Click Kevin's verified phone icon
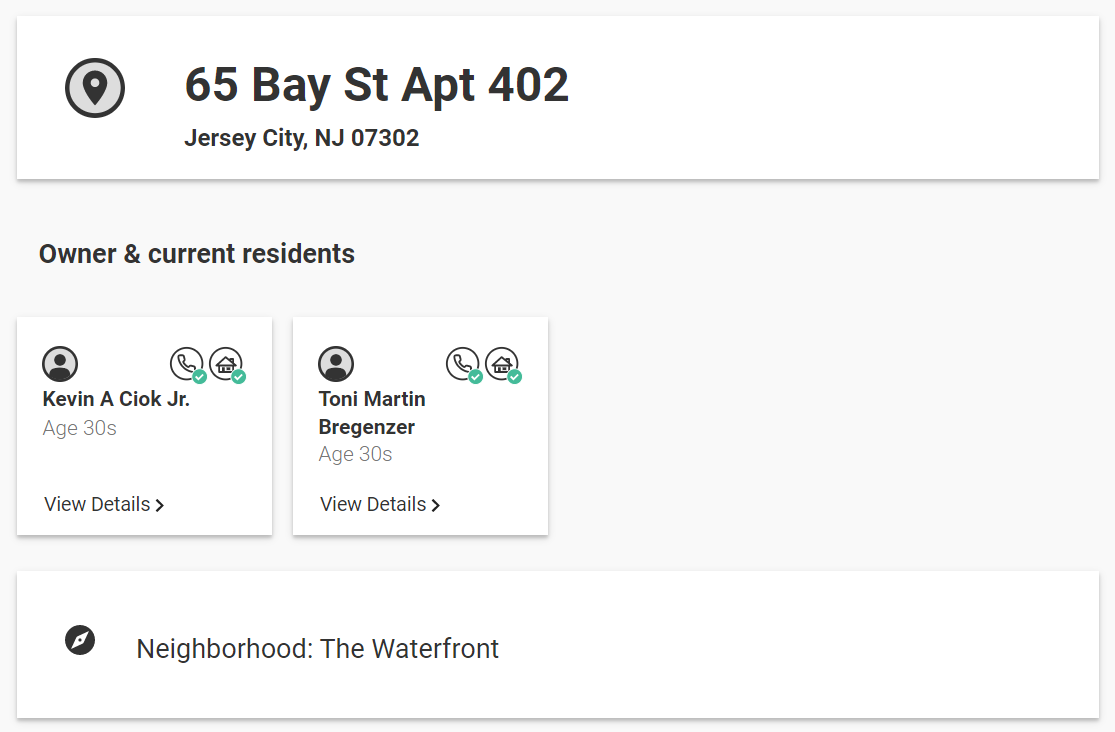Screen dimensions: 1115x732 coord(188,364)
